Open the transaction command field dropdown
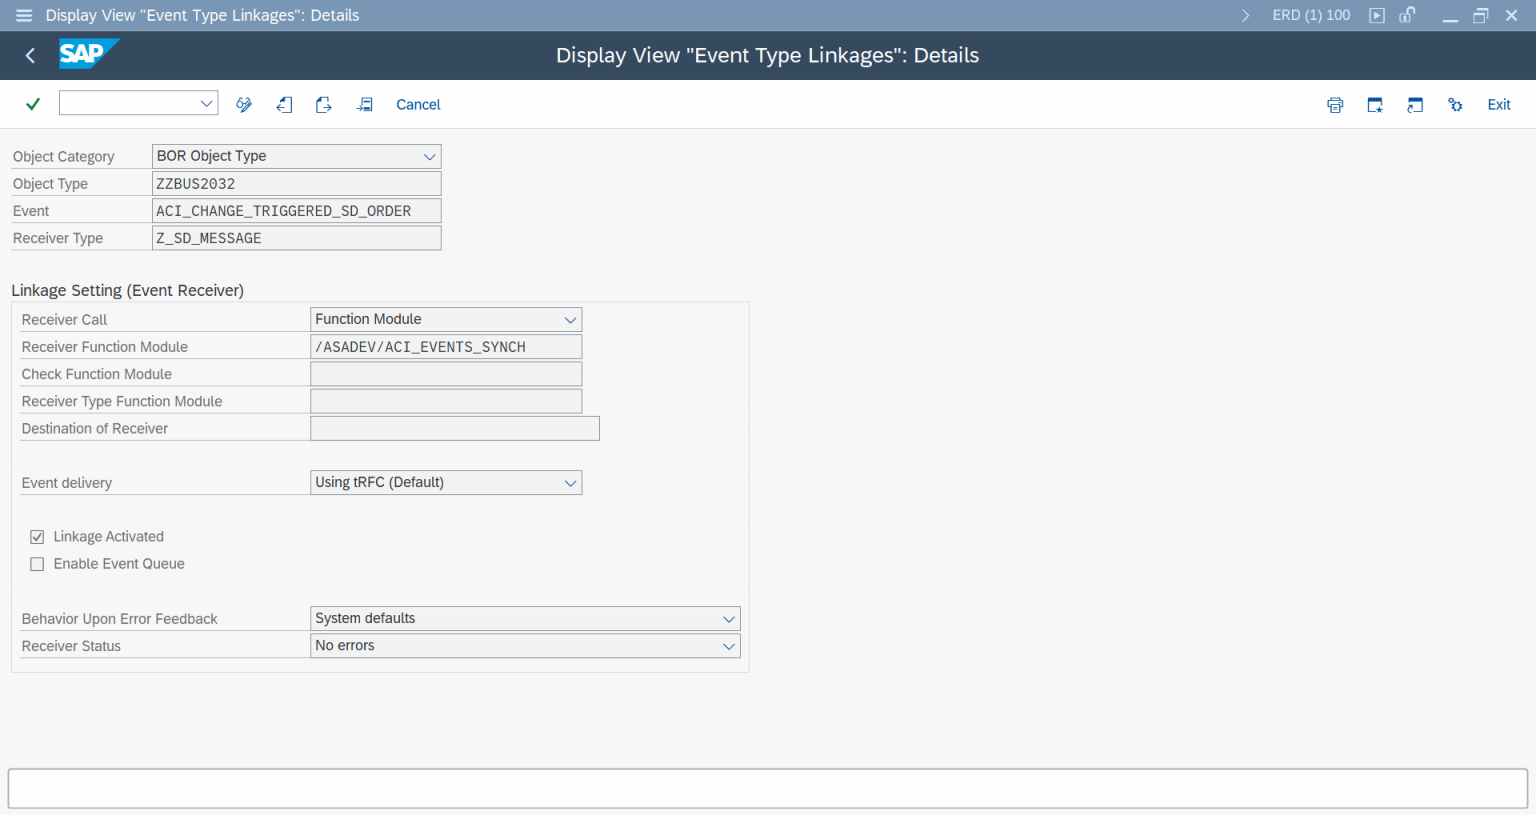 tap(207, 103)
